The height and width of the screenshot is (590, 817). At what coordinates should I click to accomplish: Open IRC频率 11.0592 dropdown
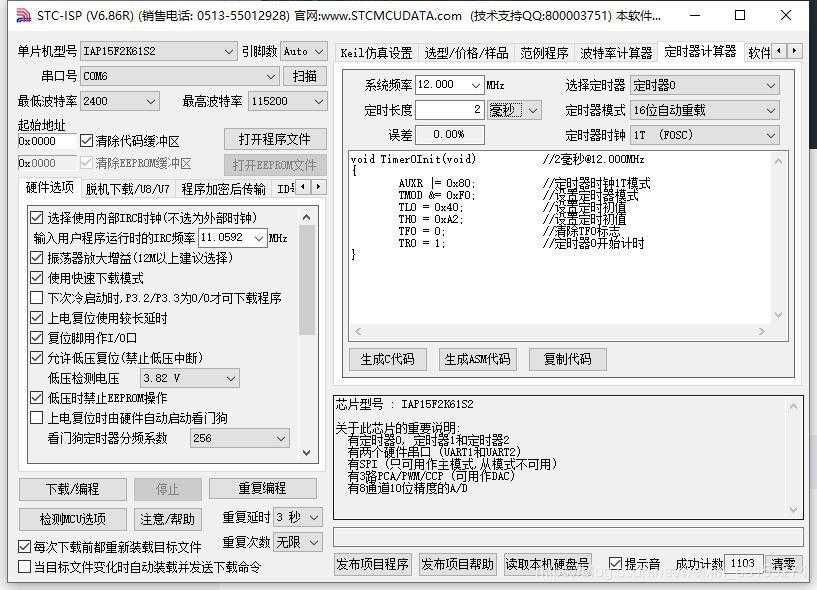(259, 238)
